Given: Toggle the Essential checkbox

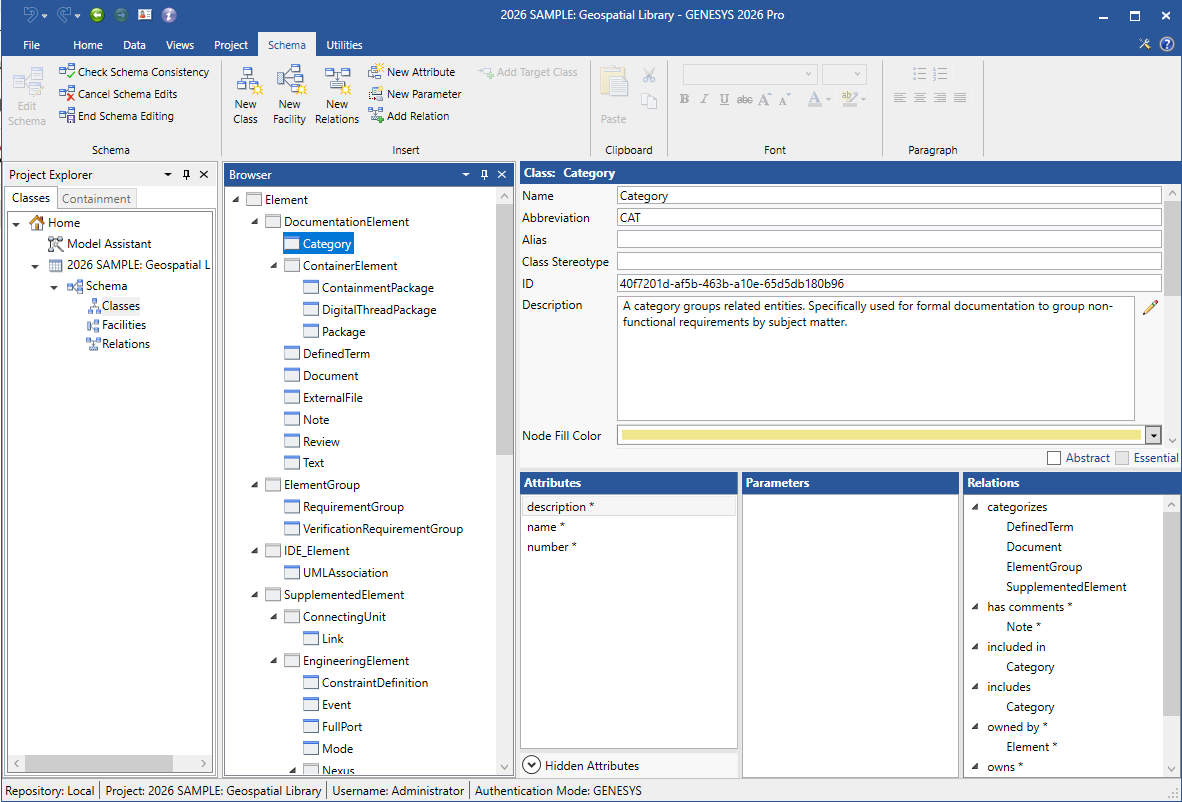Looking at the screenshot, I should click(1122, 458).
